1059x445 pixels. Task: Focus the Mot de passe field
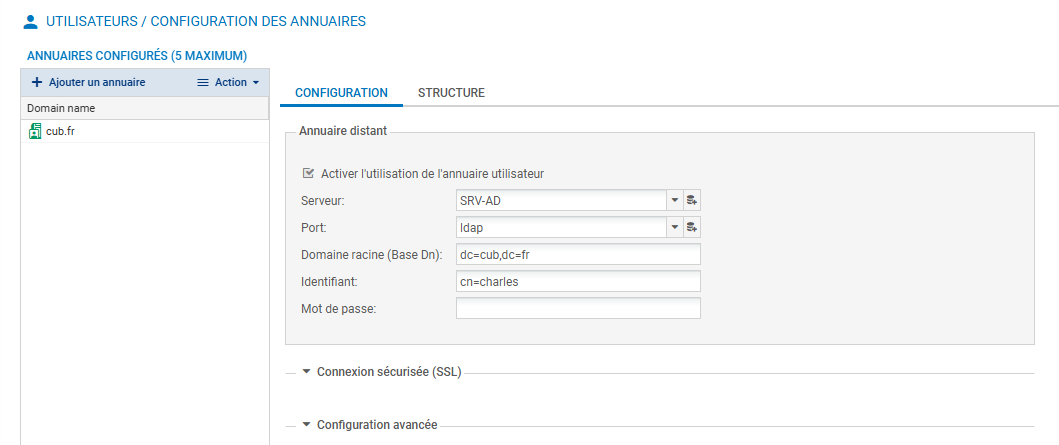[578, 308]
